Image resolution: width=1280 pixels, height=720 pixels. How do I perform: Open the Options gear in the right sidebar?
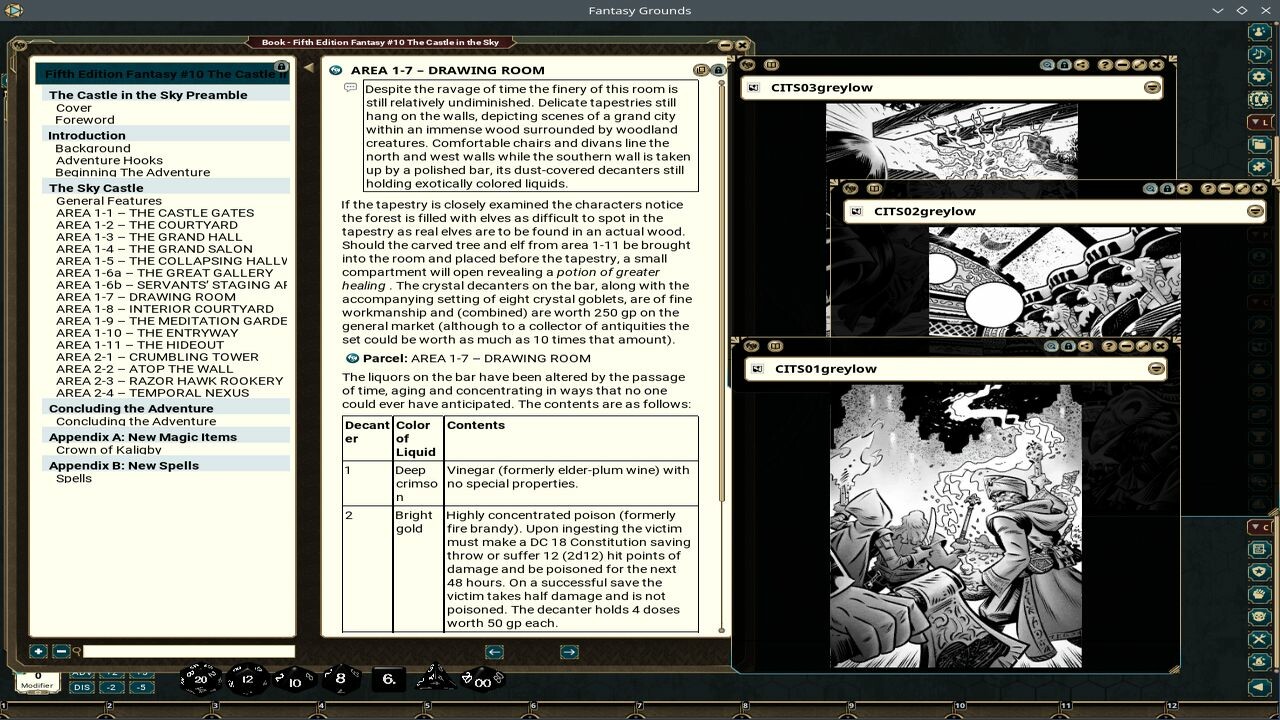tap(1258, 76)
